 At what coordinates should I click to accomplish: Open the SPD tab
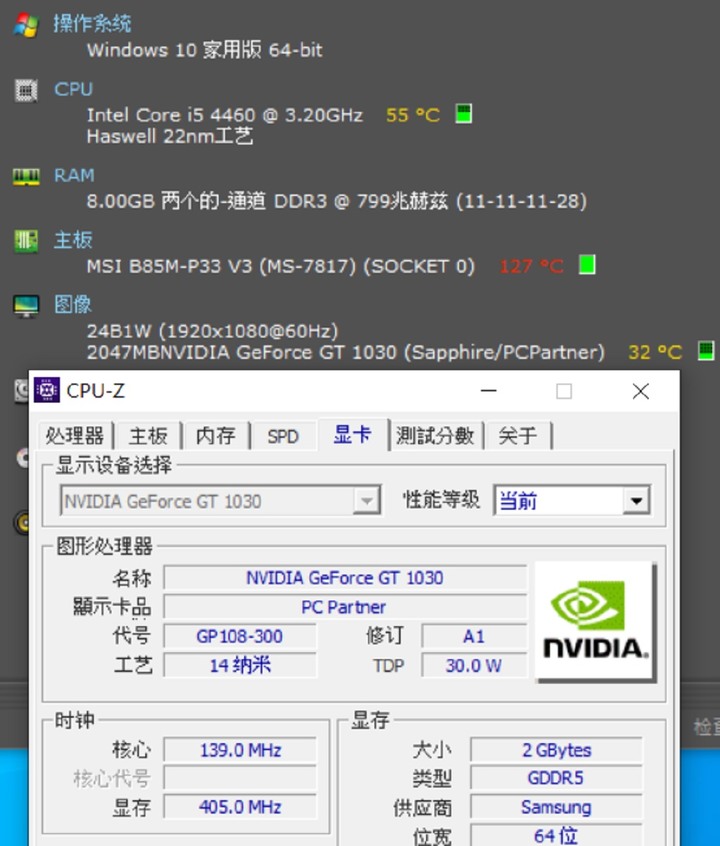283,435
